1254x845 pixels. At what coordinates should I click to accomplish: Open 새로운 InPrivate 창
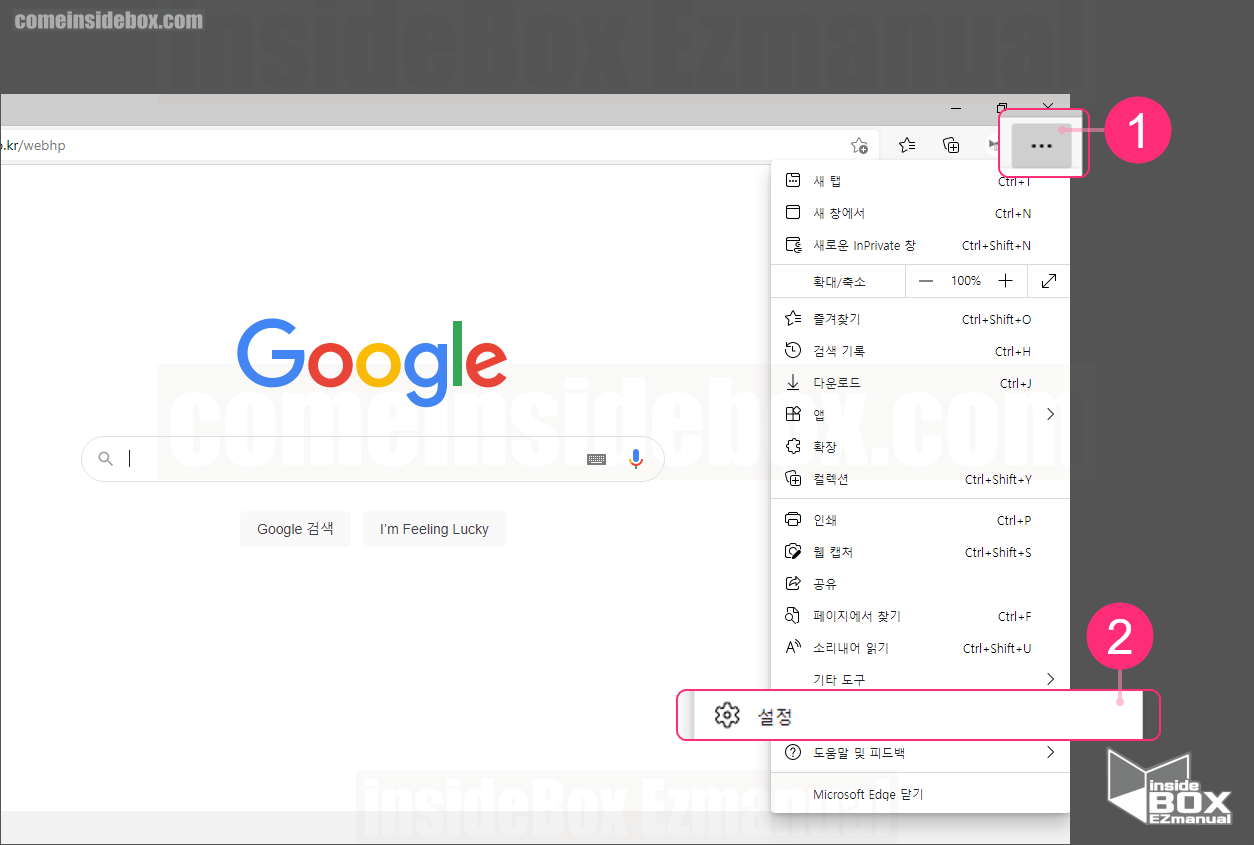(x=920, y=245)
